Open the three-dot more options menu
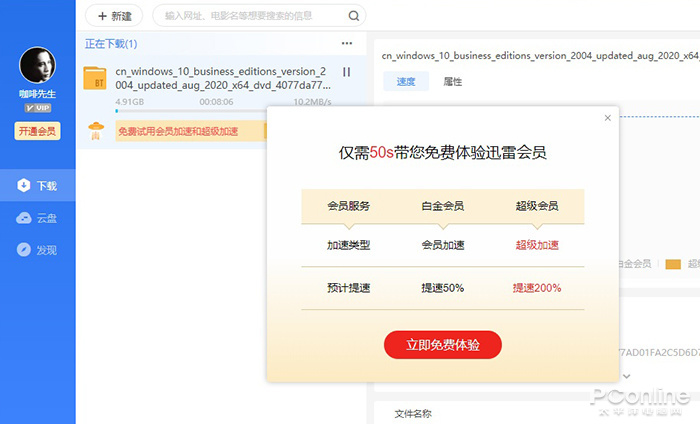This screenshot has height=424, width=700. pyautogui.click(x=347, y=44)
